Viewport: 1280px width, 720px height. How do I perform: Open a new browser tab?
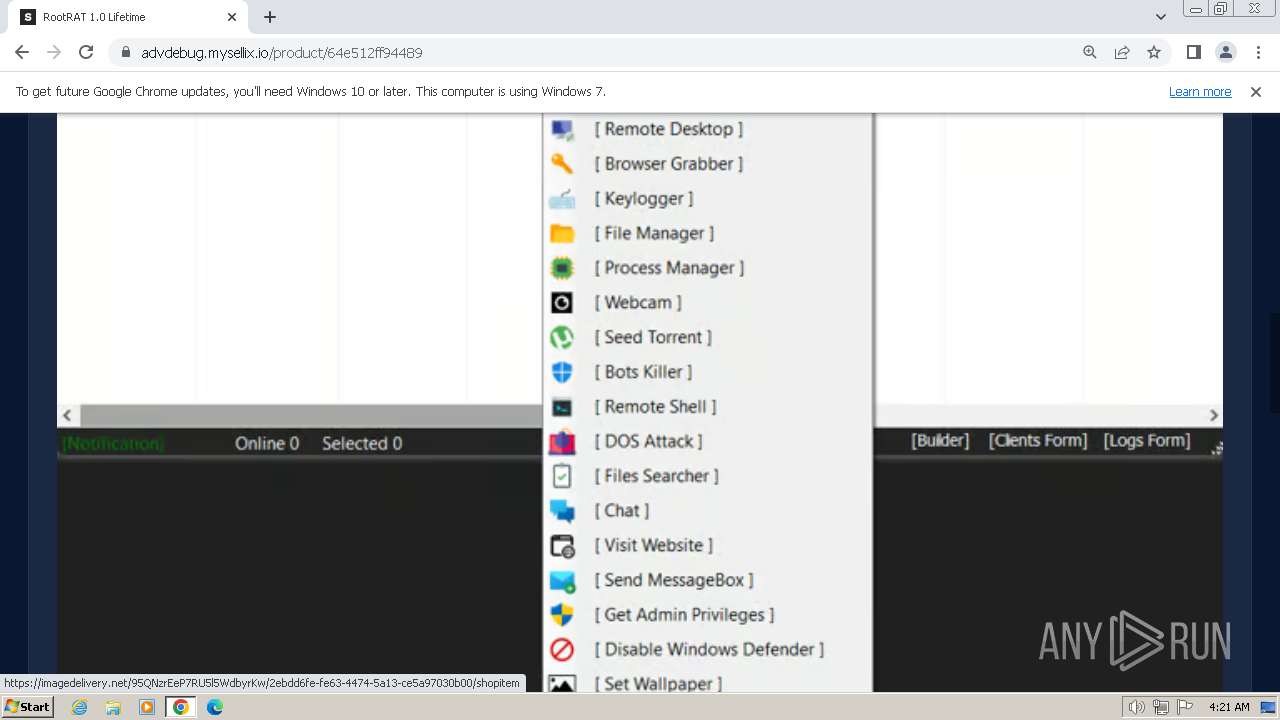[270, 17]
